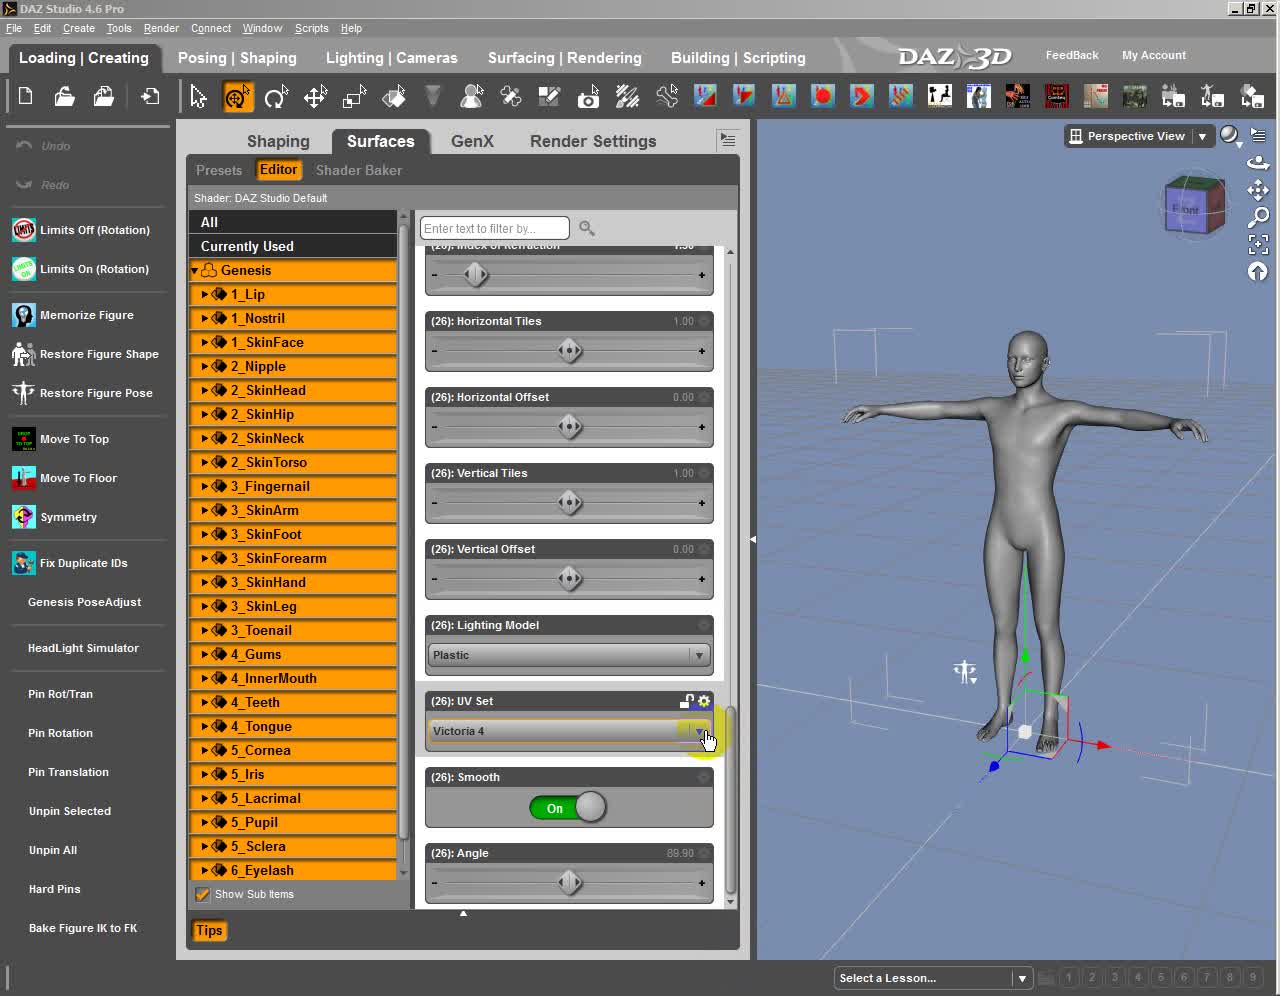Open the UV Set gear settings icon

[704, 701]
